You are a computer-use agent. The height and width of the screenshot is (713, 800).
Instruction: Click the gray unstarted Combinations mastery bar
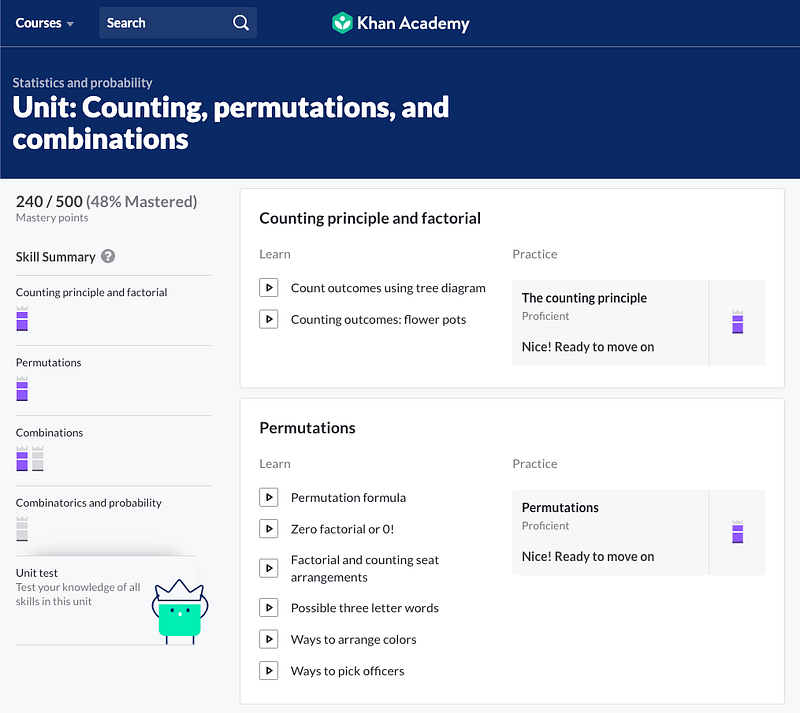(38, 459)
